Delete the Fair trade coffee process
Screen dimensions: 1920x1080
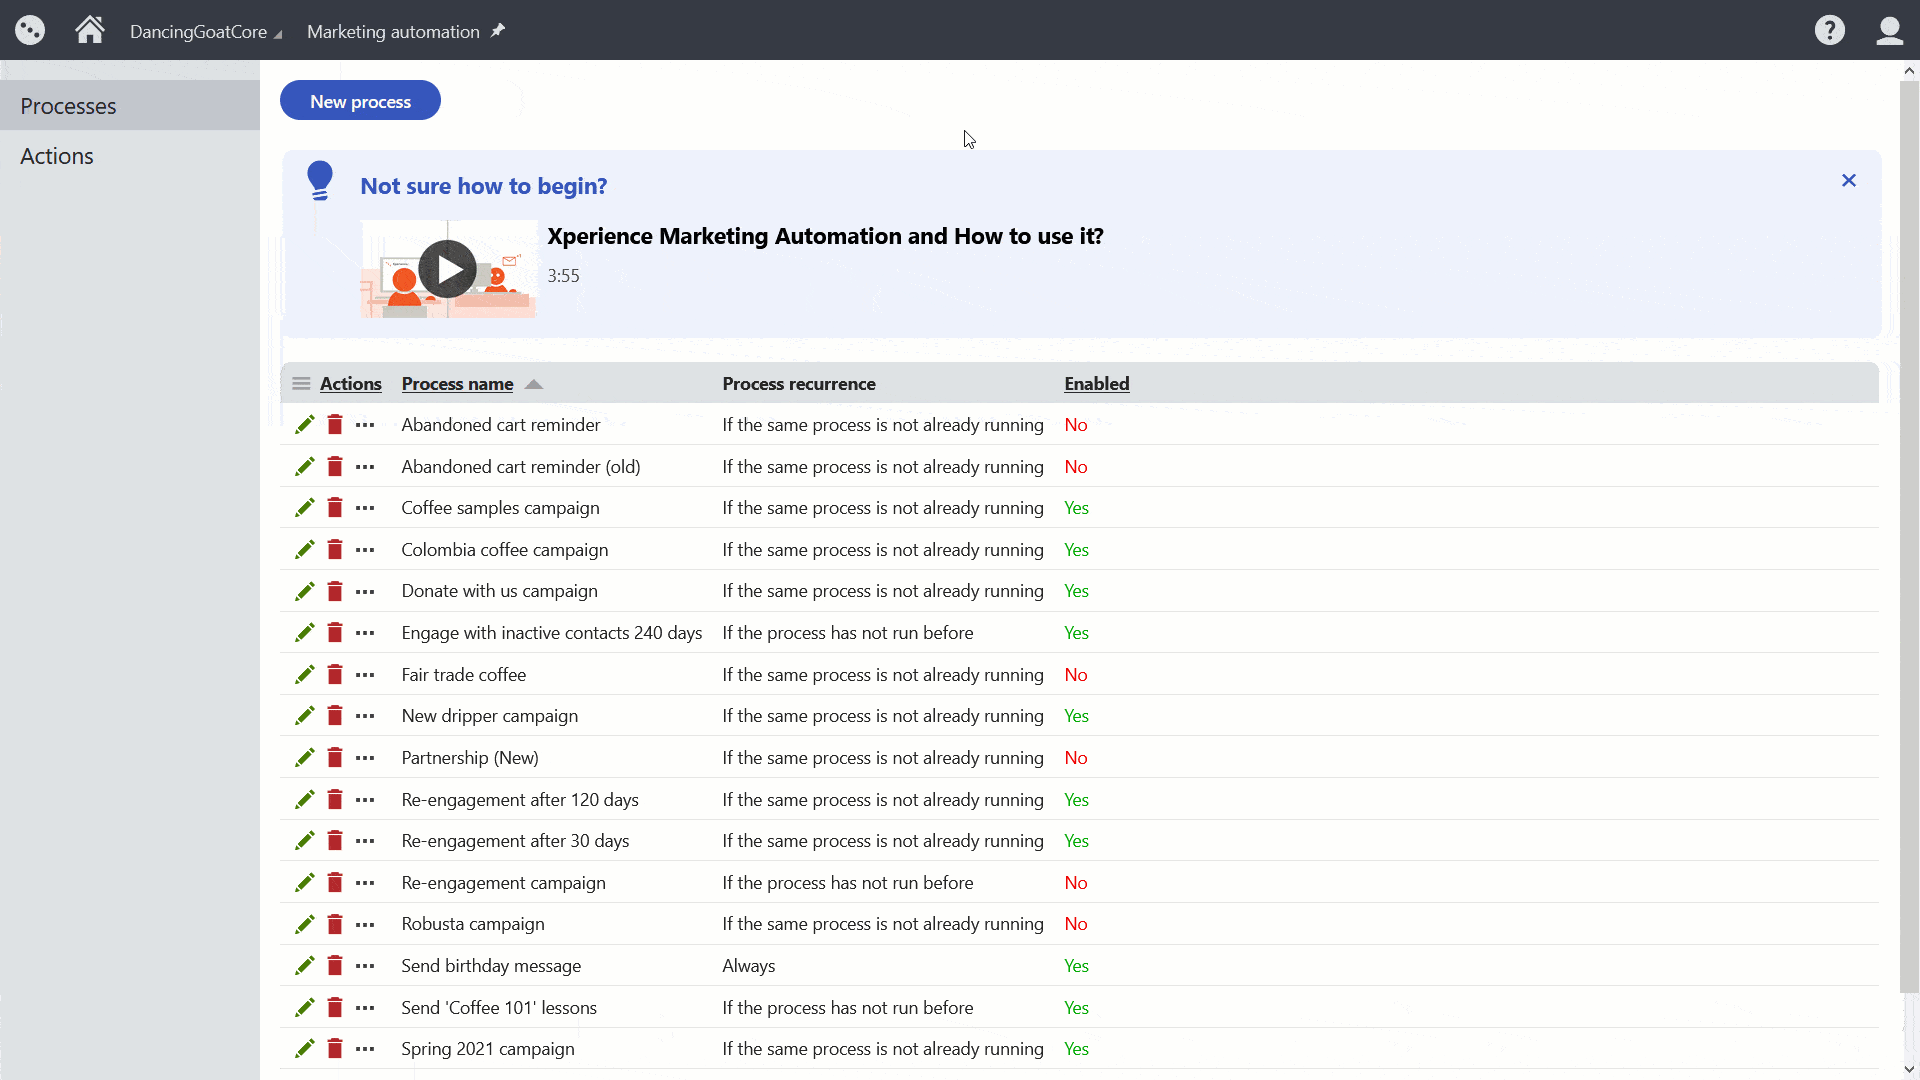[x=333, y=674]
